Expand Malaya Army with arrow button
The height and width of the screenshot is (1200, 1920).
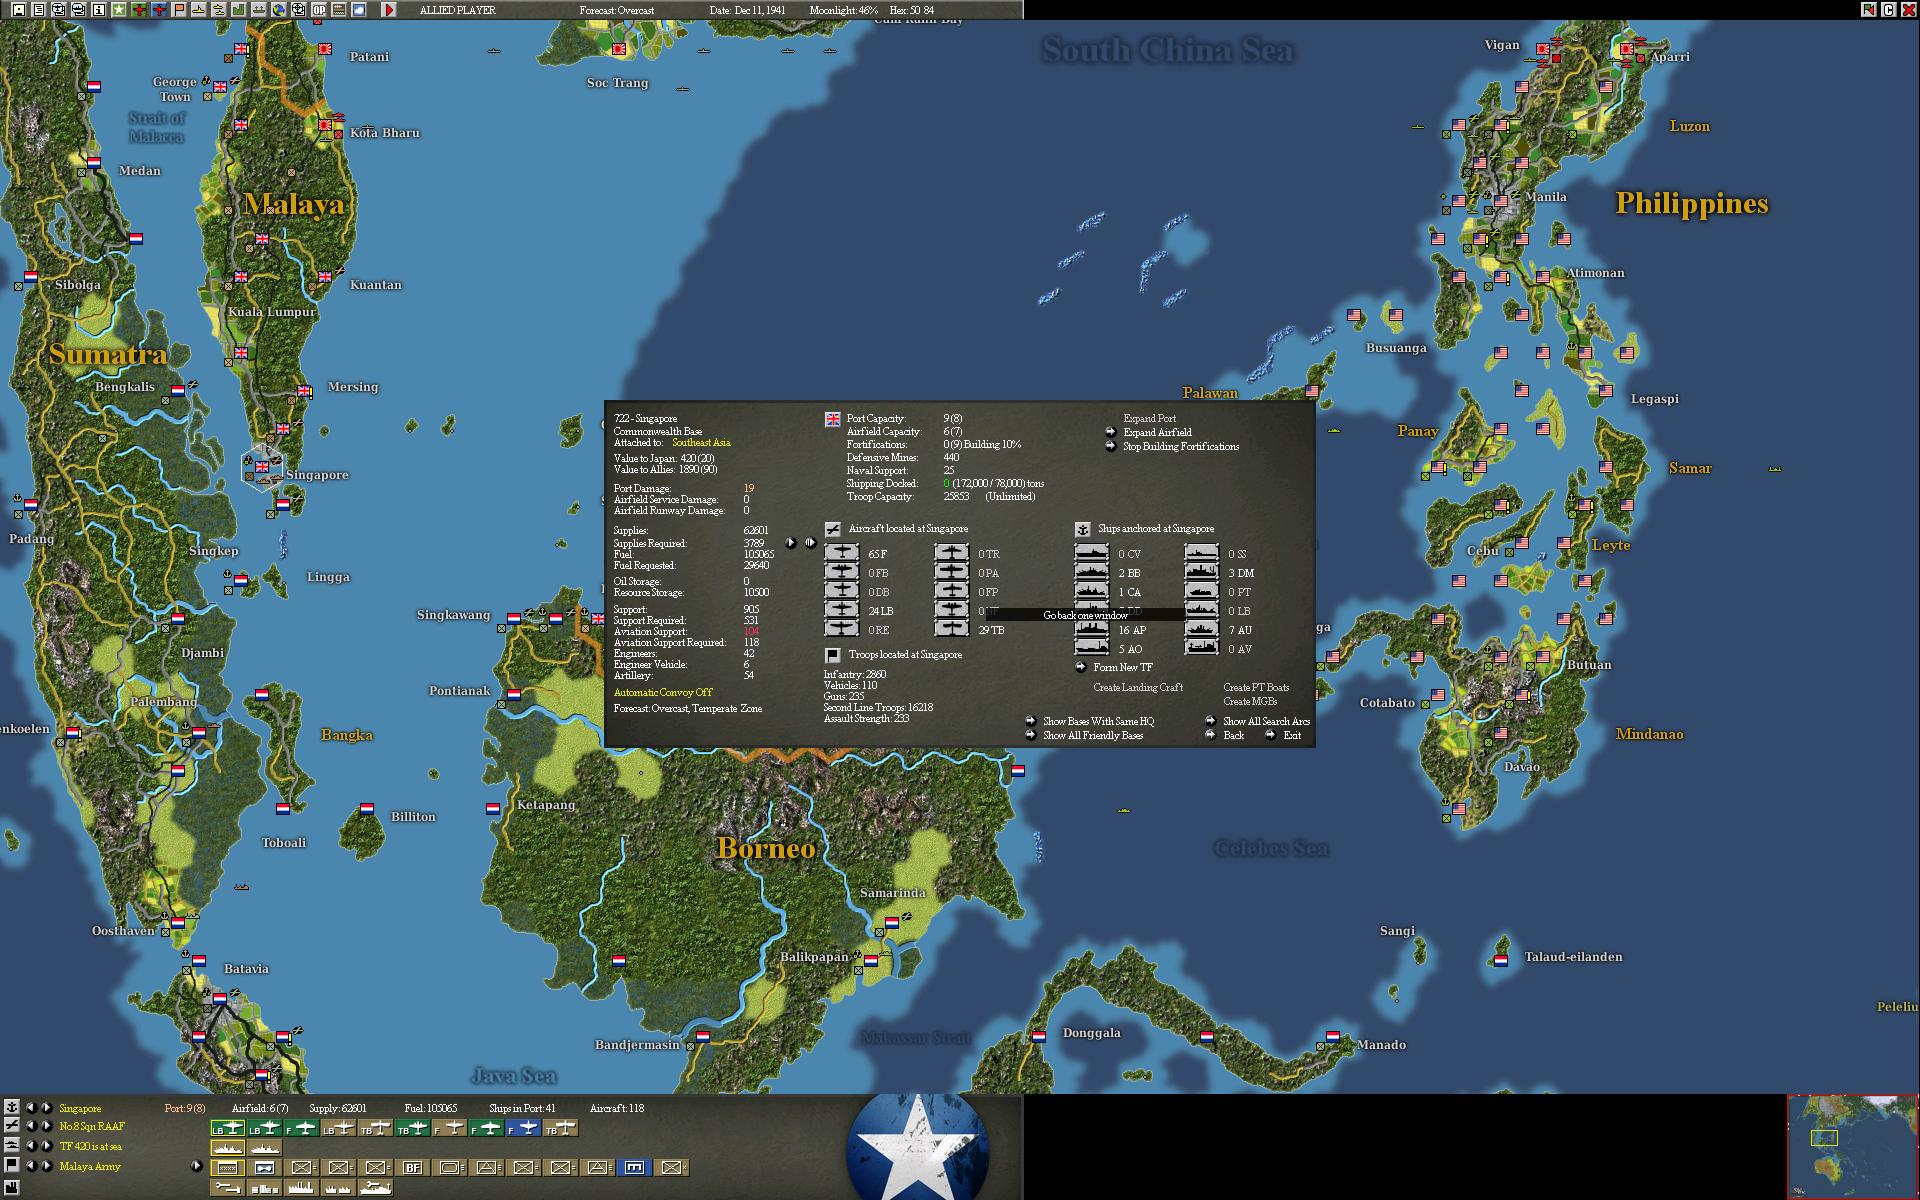pos(196,1166)
